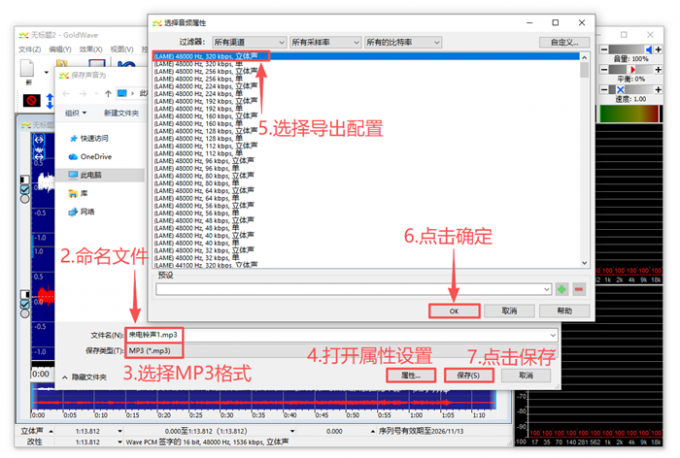The image size is (680, 458).
Task: Click the attributes list scrollbar down arrow
Action: pyautogui.click(x=584, y=263)
